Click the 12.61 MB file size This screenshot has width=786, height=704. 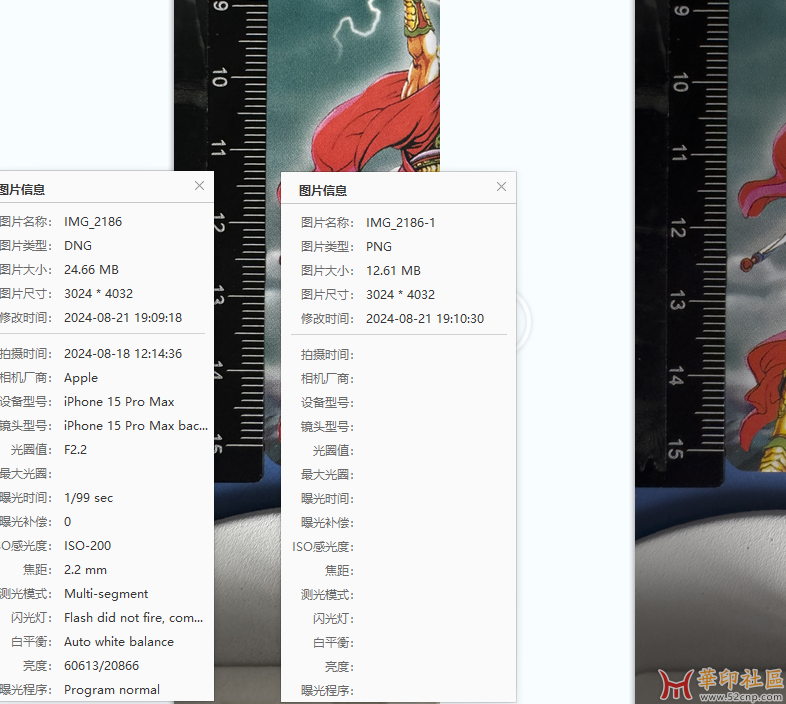[x=394, y=271]
